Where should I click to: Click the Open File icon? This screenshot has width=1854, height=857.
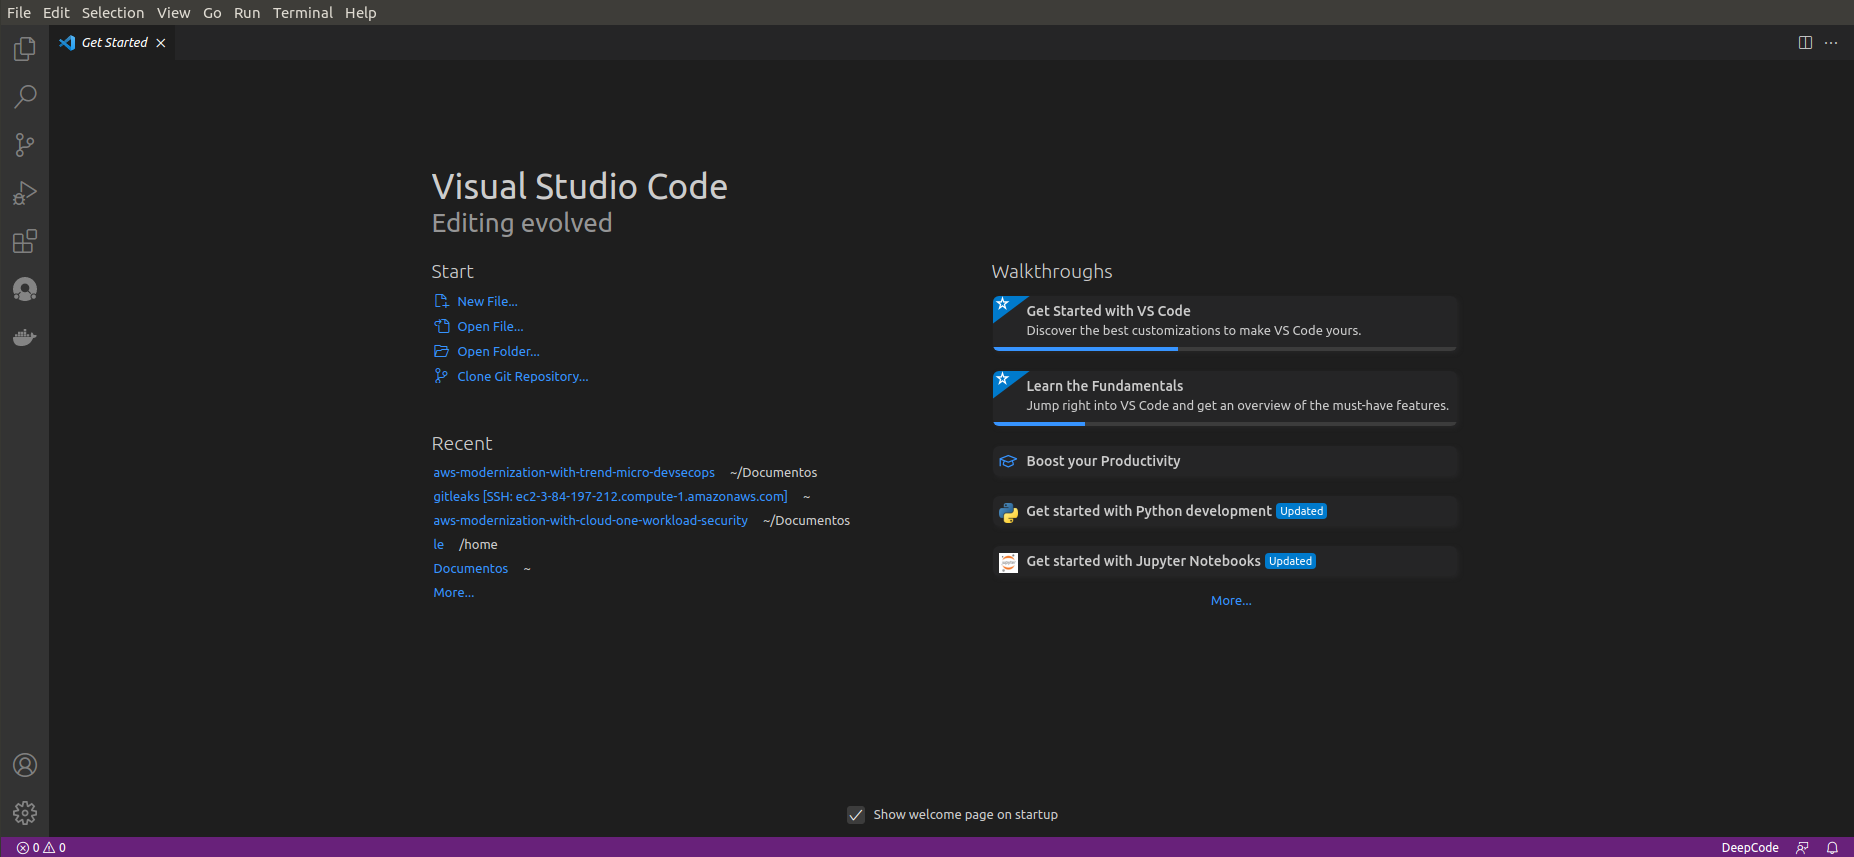click(441, 326)
